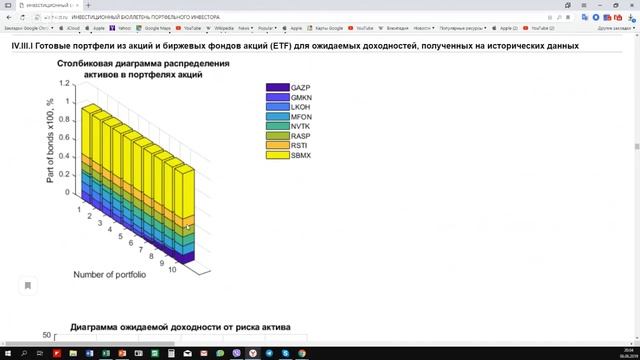Image resolution: width=640 pixels, height=360 pixels.
Task: Open the Wikipedia bookmark
Action: coord(220,28)
